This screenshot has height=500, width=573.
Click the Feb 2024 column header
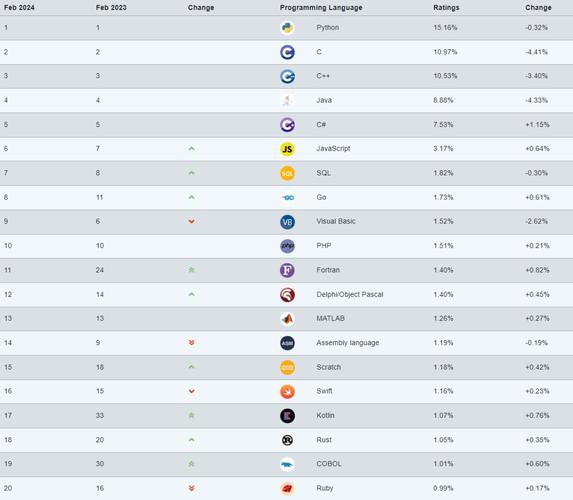[19, 8]
